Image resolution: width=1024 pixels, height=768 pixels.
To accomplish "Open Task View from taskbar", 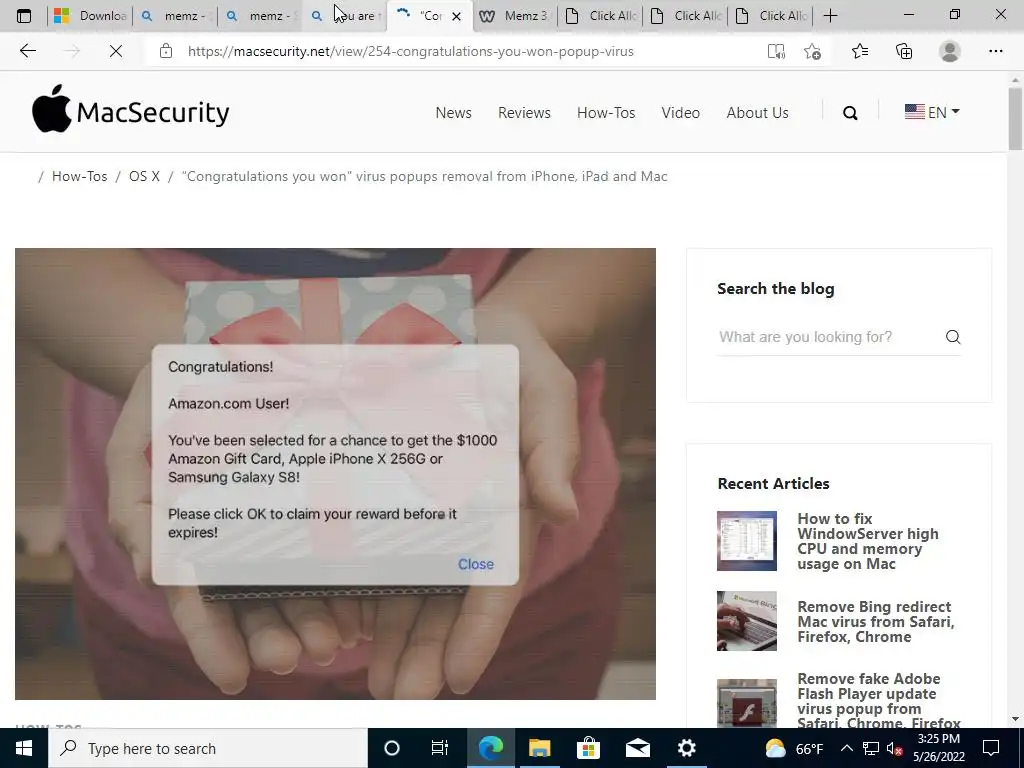I will [x=440, y=748].
